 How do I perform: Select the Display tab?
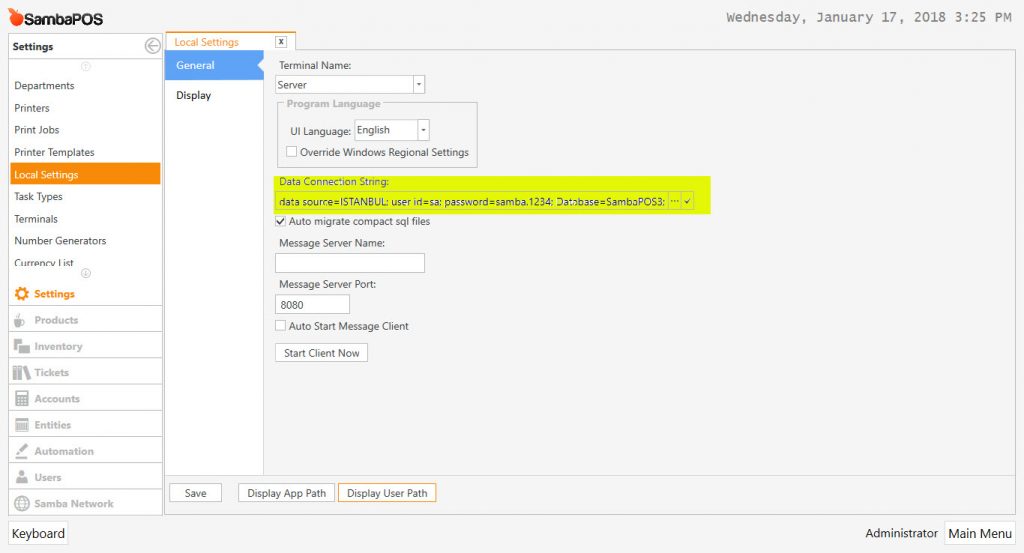coord(214,95)
